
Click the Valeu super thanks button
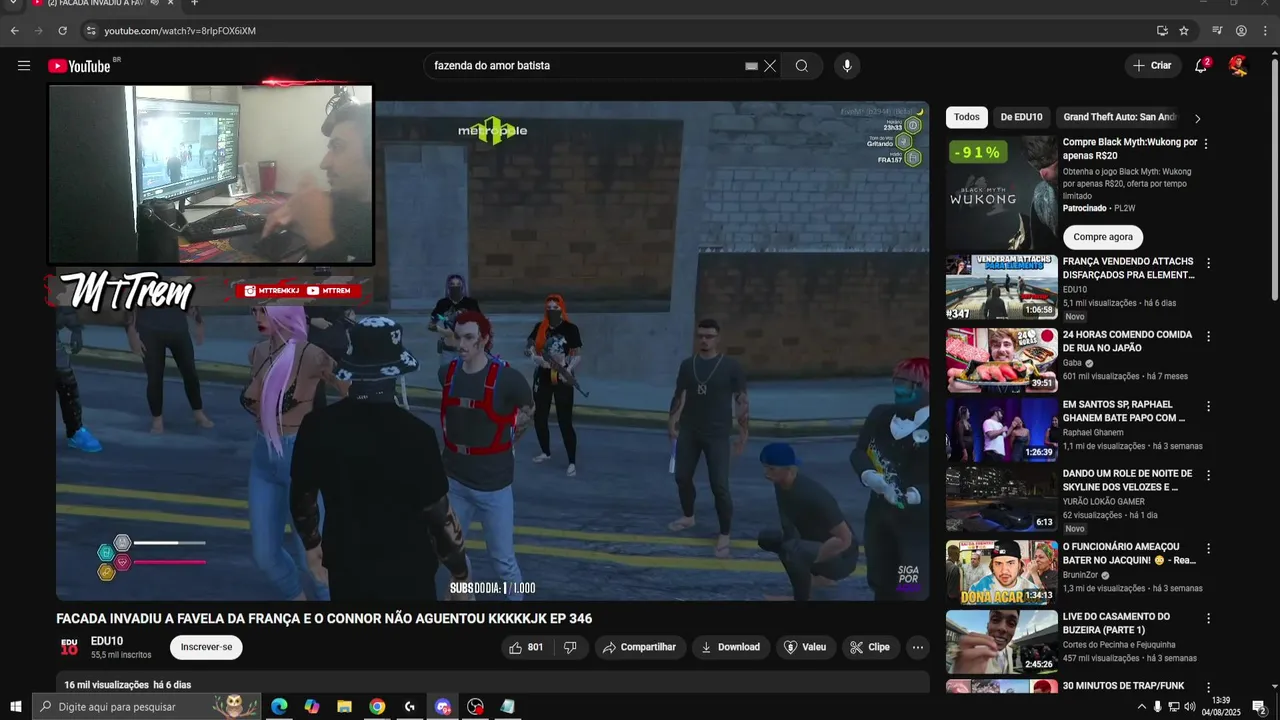806,647
